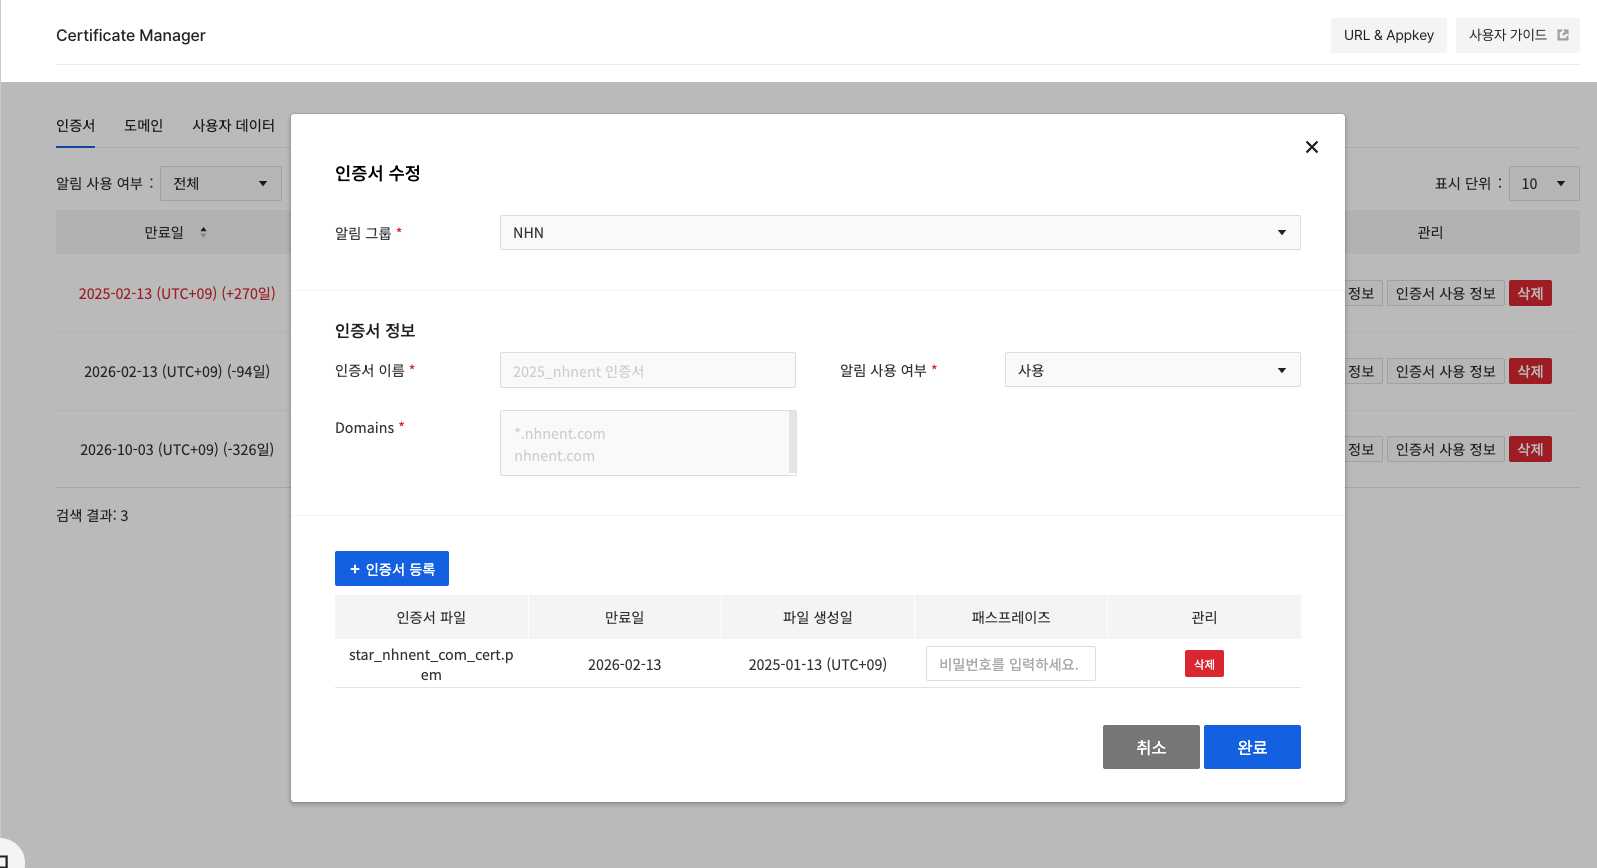Click the + 인증서 등록 button
The height and width of the screenshot is (868, 1597).
[391, 569]
